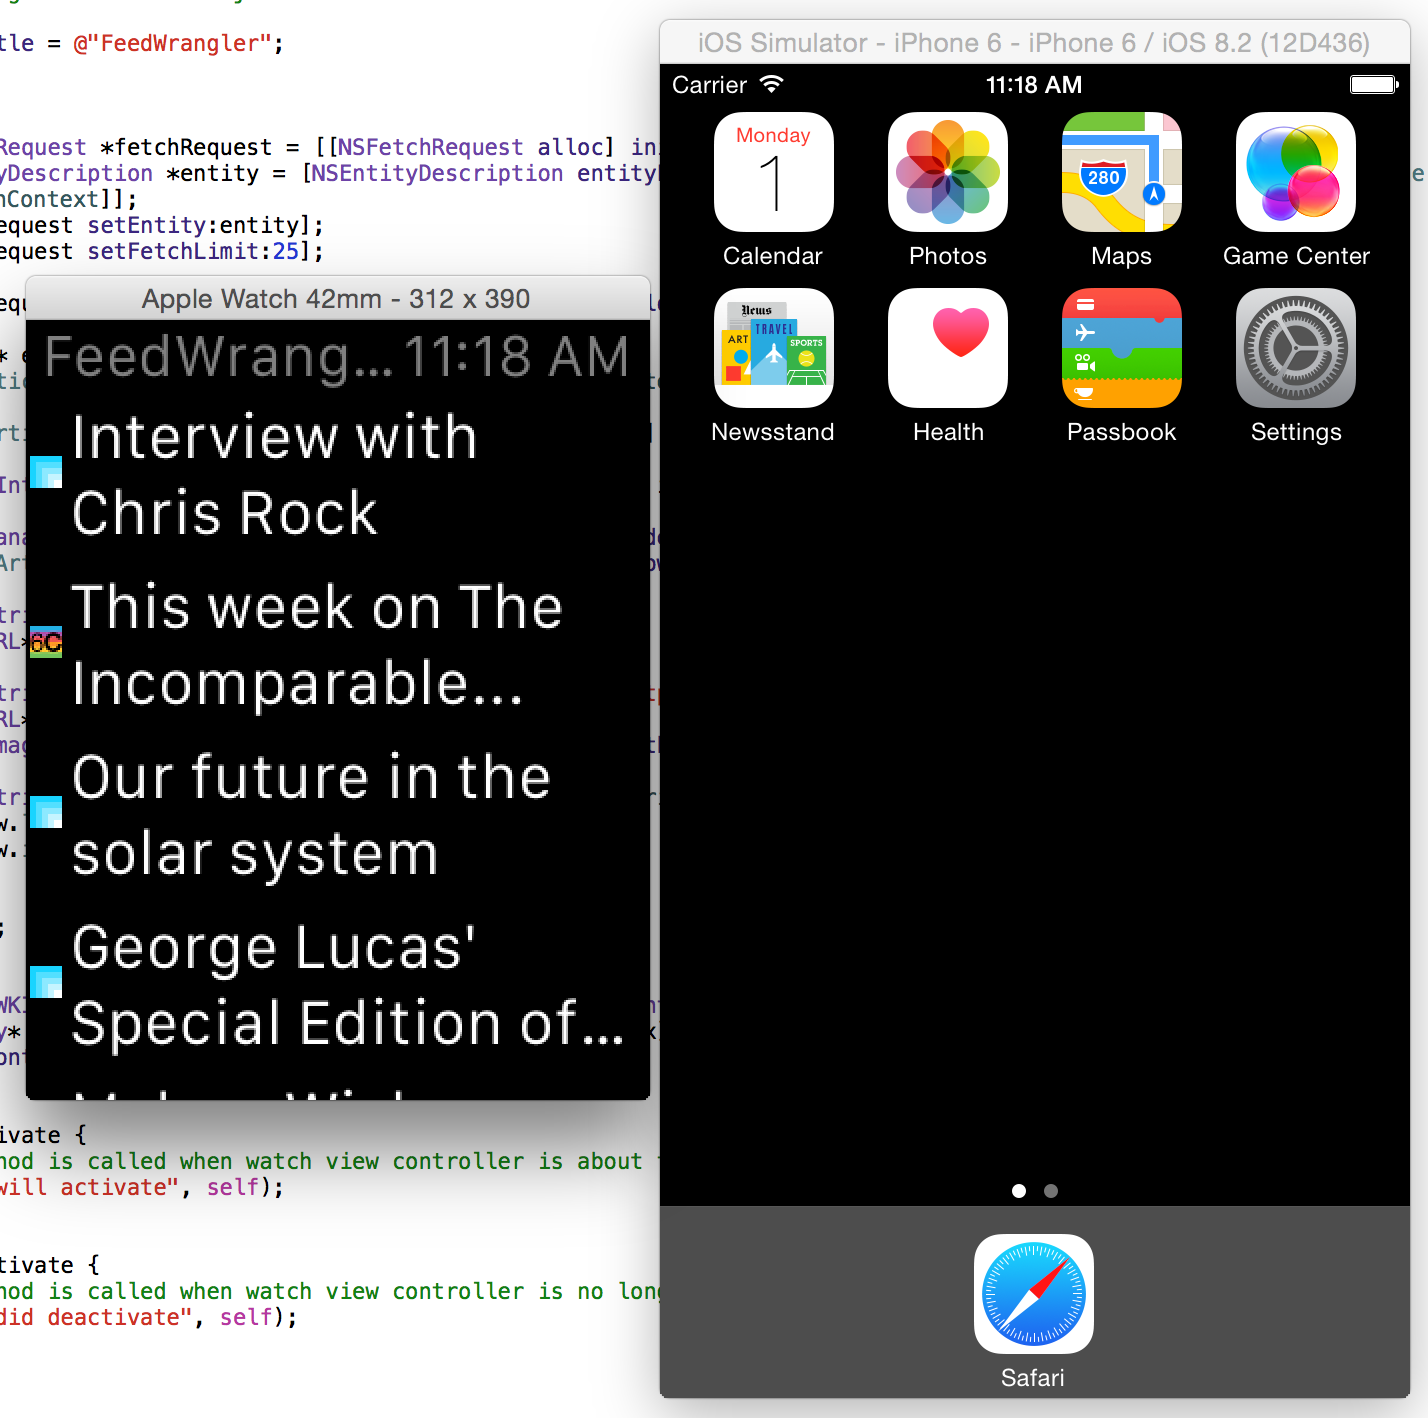Open the Photos app icon
Screen dimensions: 1428x1418
947,172
